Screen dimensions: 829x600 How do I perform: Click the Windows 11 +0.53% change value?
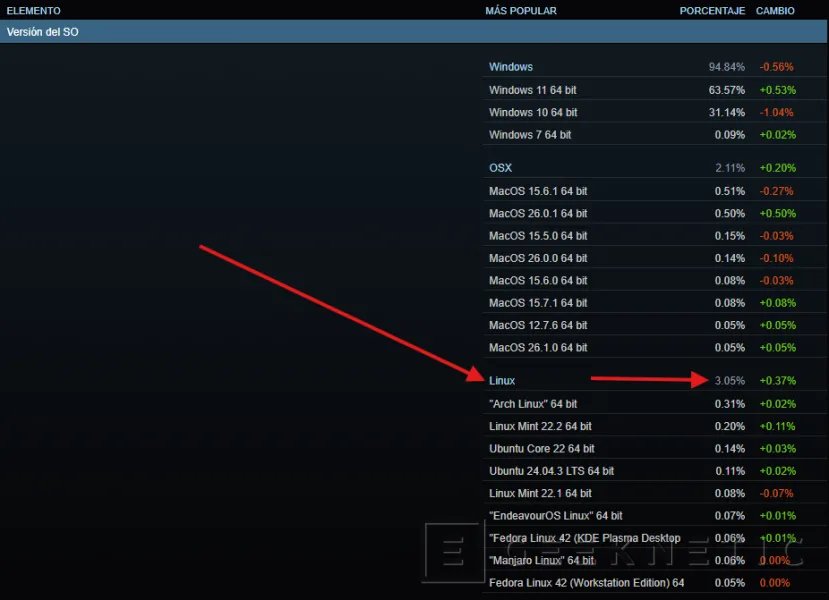[777, 90]
